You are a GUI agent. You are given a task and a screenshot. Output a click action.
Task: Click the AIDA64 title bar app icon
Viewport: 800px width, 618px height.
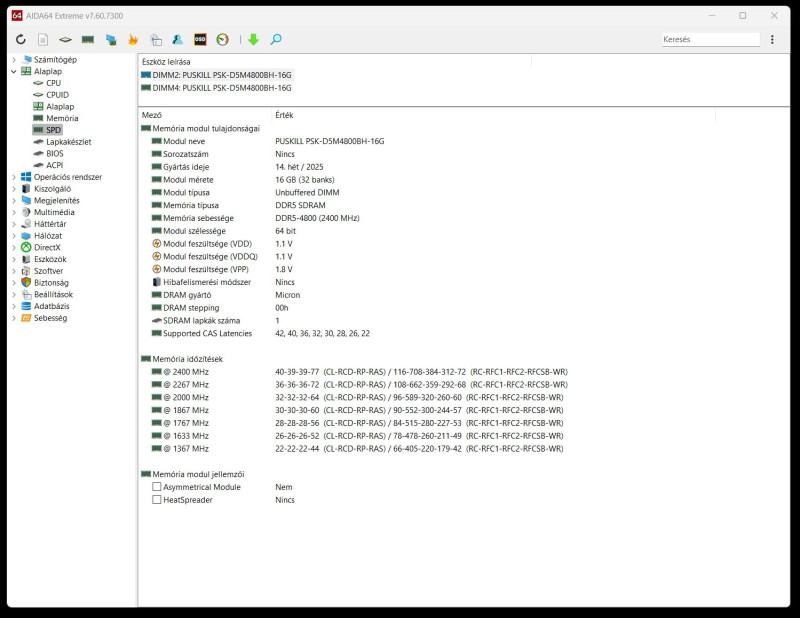(17, 16)
